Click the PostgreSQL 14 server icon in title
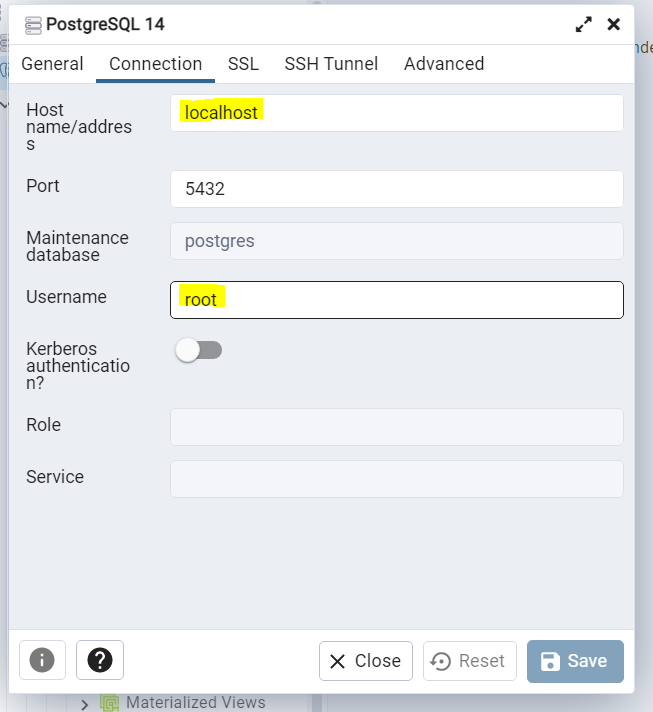The width and height of the screenshot is (653, 712). (x=33, y=25)
